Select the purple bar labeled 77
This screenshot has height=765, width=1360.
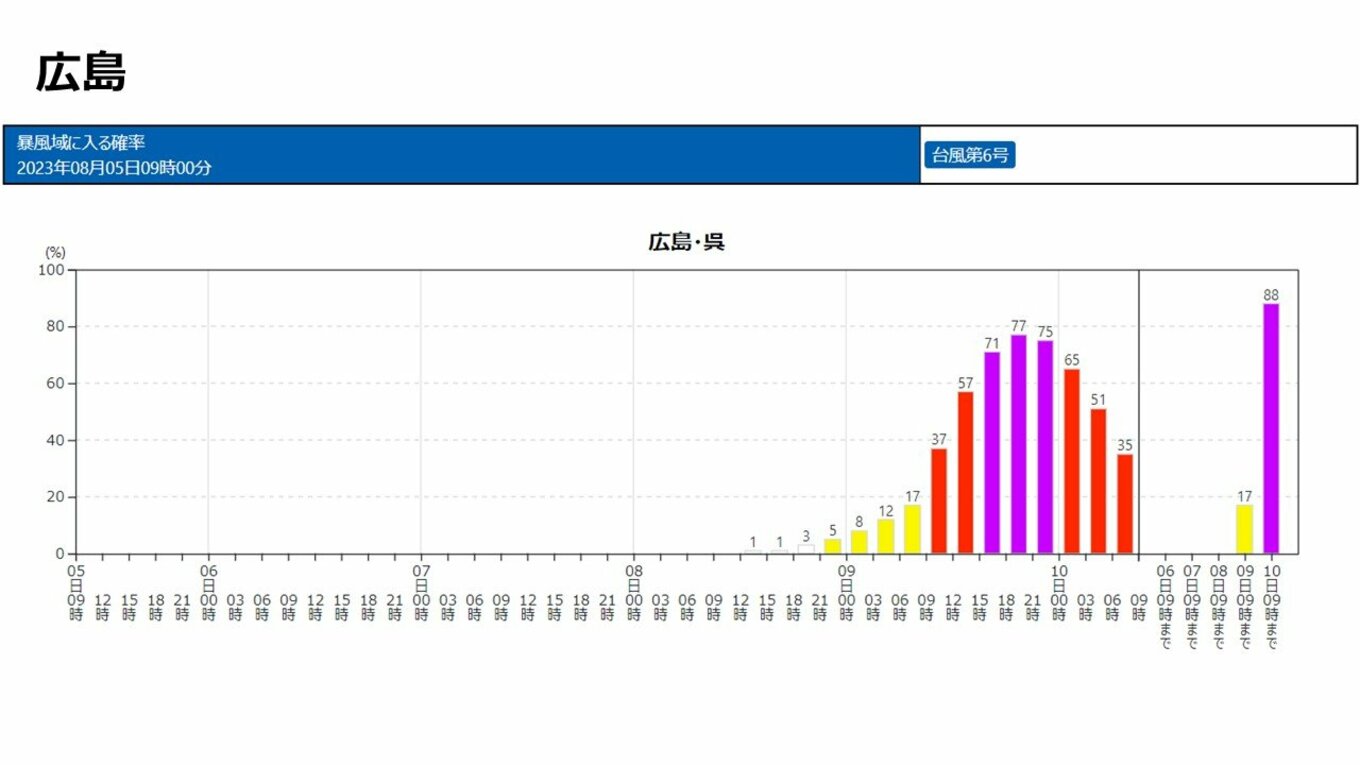[1018, 444]
